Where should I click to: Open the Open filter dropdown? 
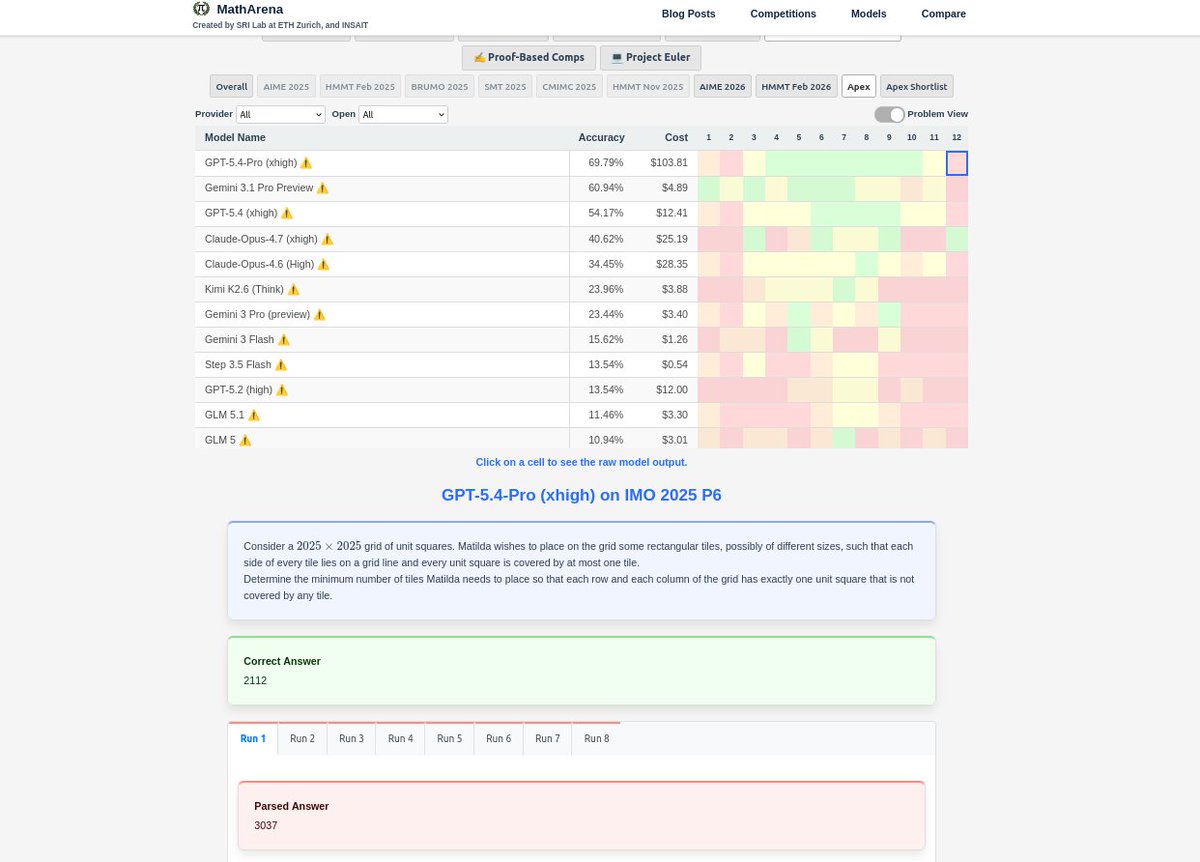pyautogui.click(x=403, y=115)
